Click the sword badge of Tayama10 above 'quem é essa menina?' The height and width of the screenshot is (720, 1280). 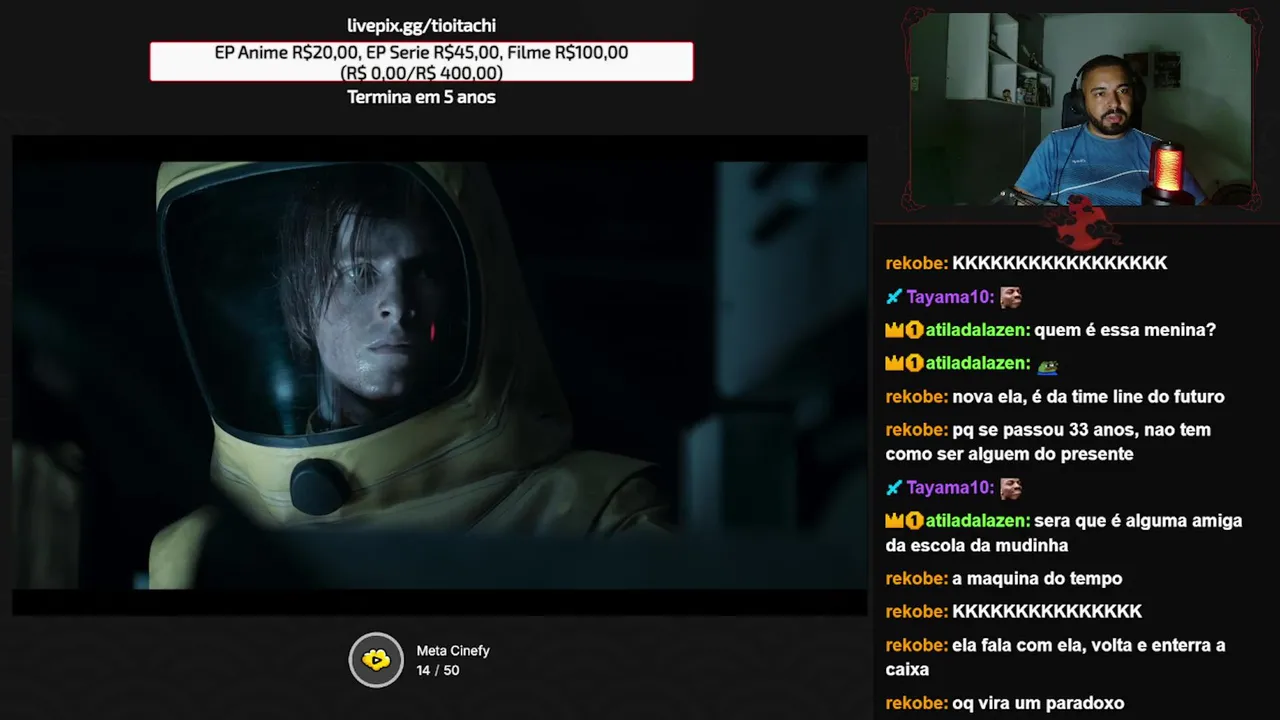pyautogui.click(x=894, y=297)
